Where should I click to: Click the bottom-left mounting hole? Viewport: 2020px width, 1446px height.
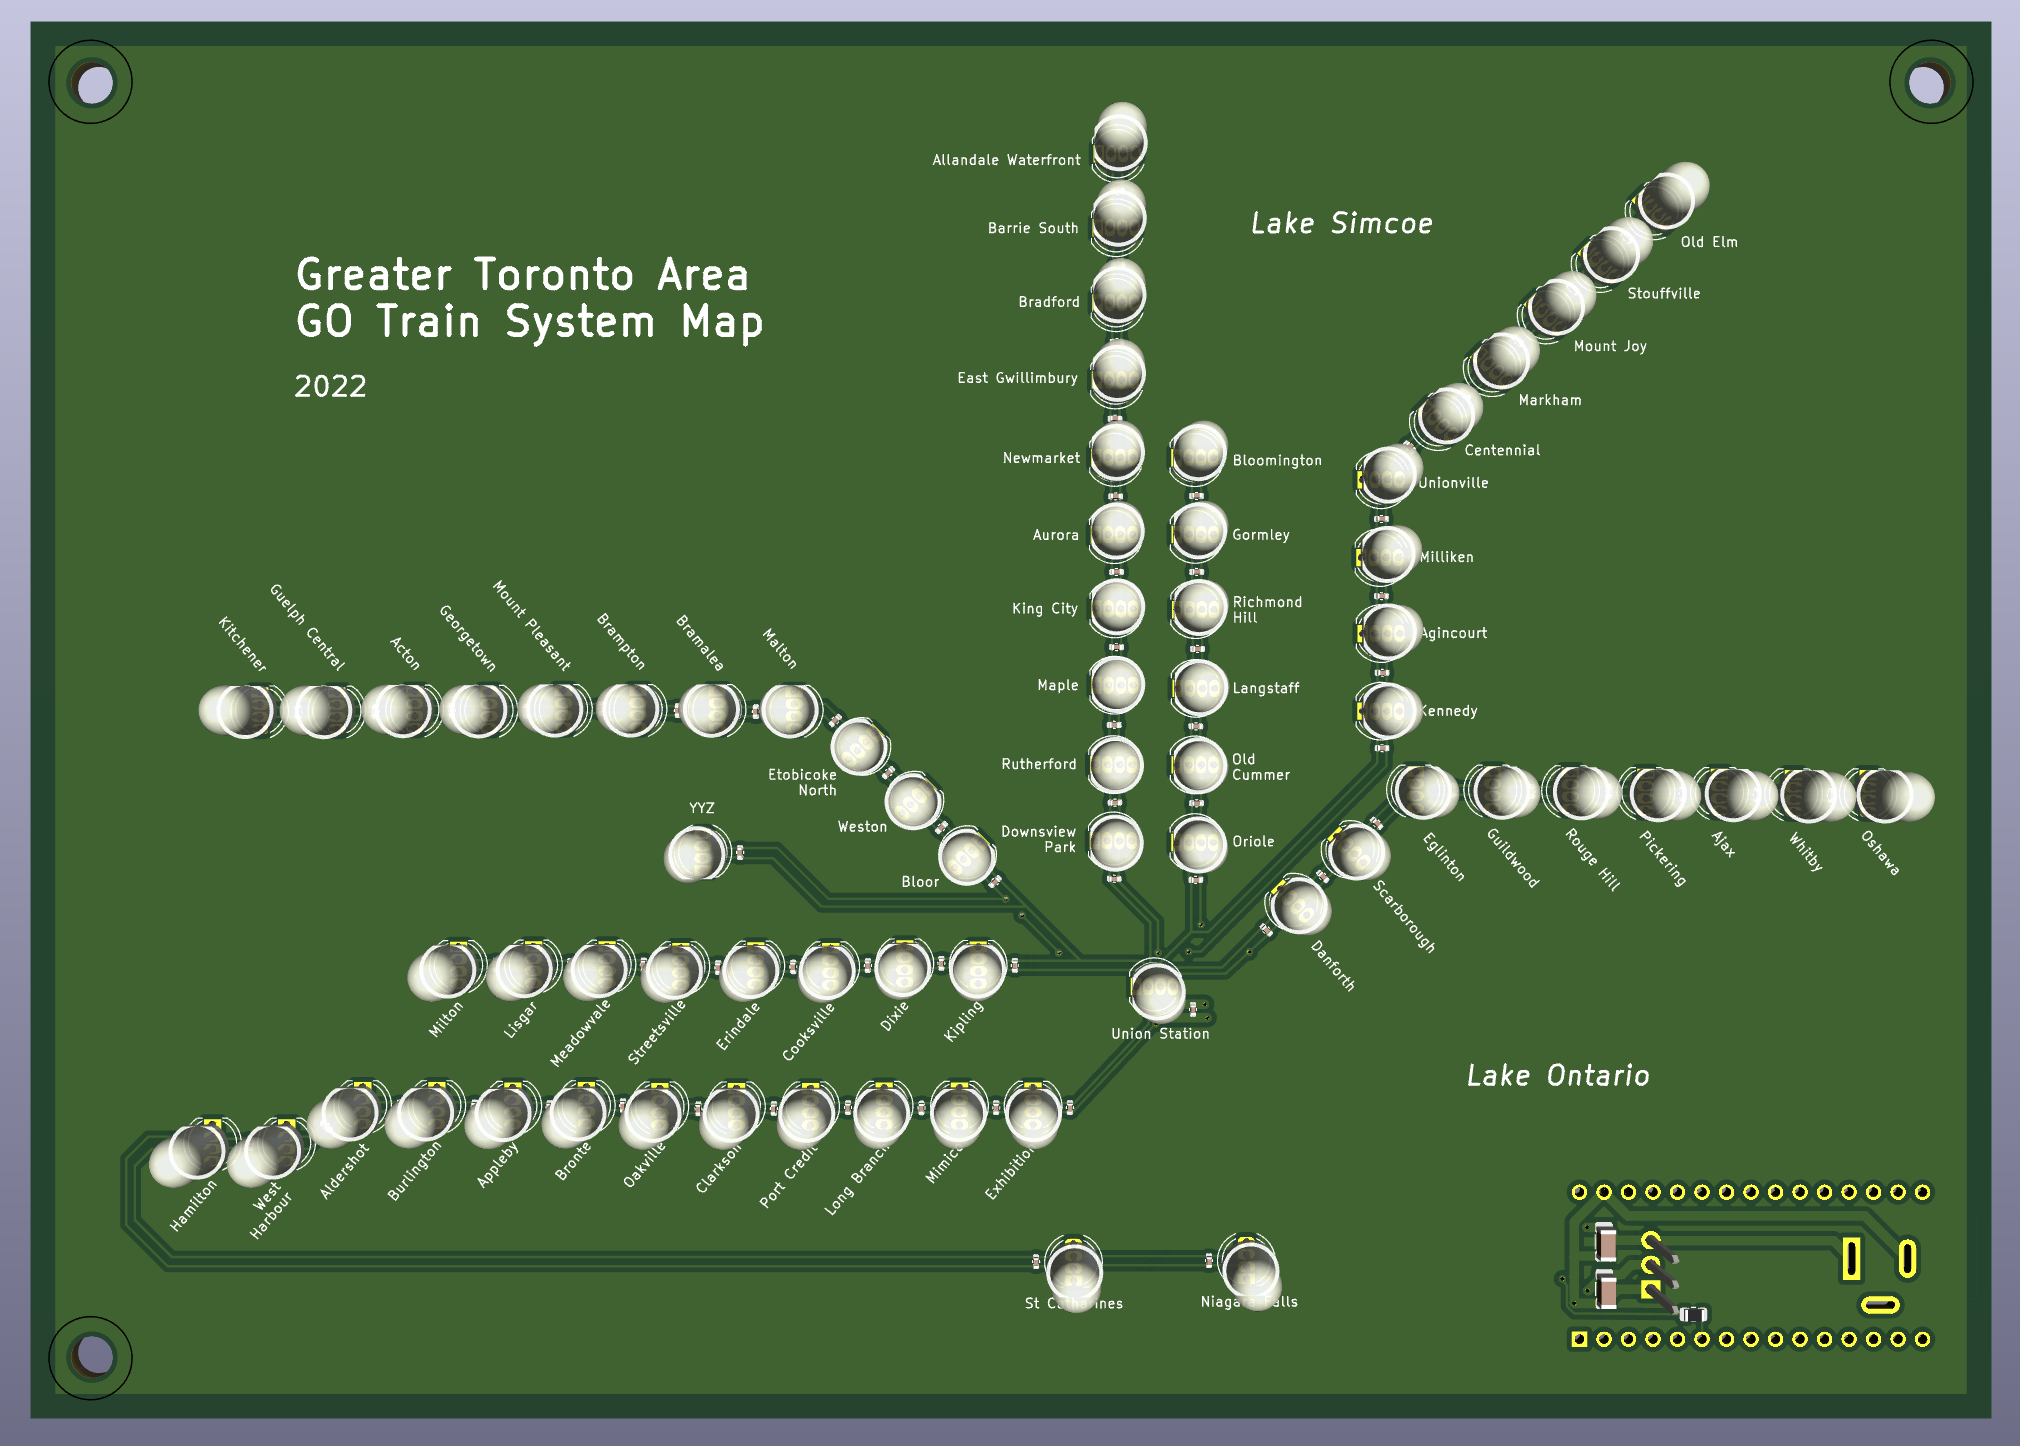click(x=92, y=1357)
